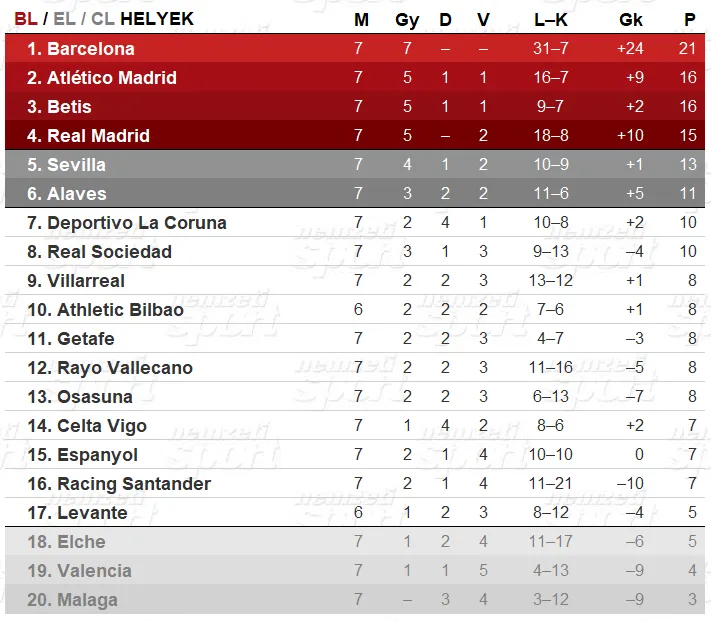
Task: Open the Barcelona team row
Action: tap(355, 48)
